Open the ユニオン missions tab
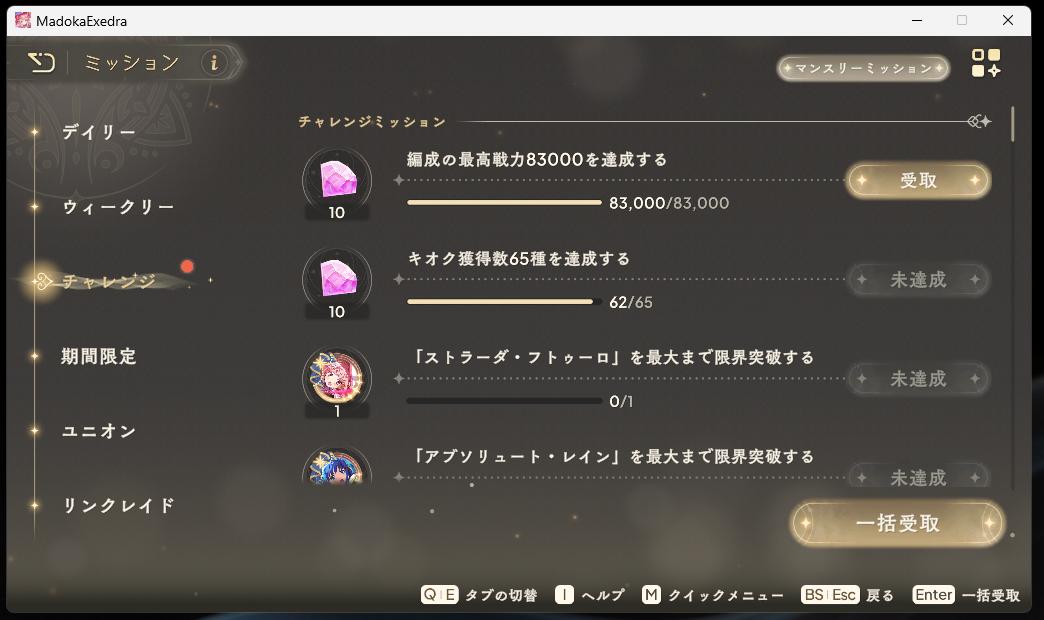 [x=99, y=431]
